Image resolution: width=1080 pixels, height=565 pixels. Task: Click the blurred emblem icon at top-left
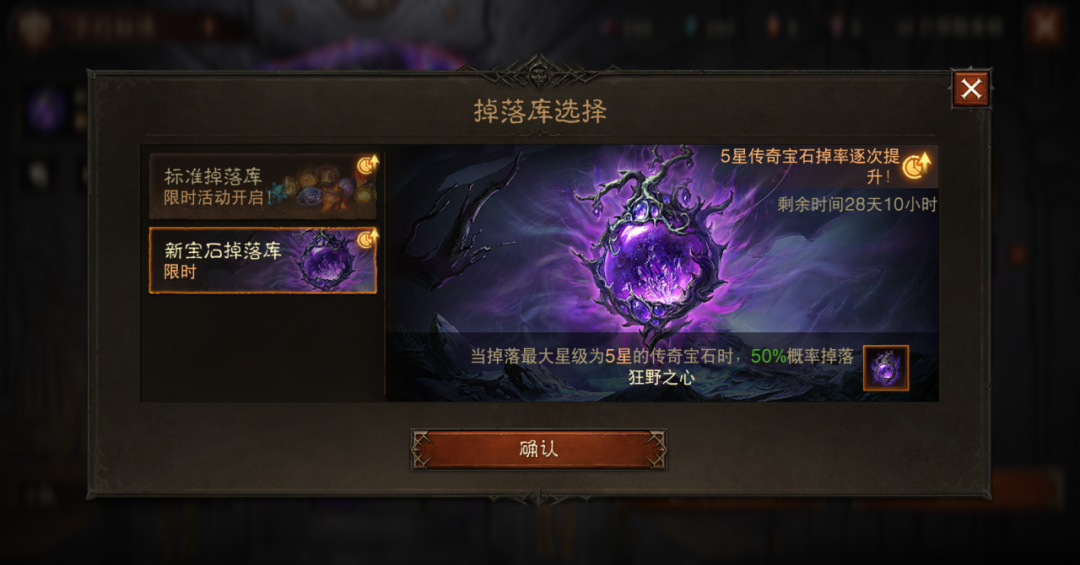34,29
